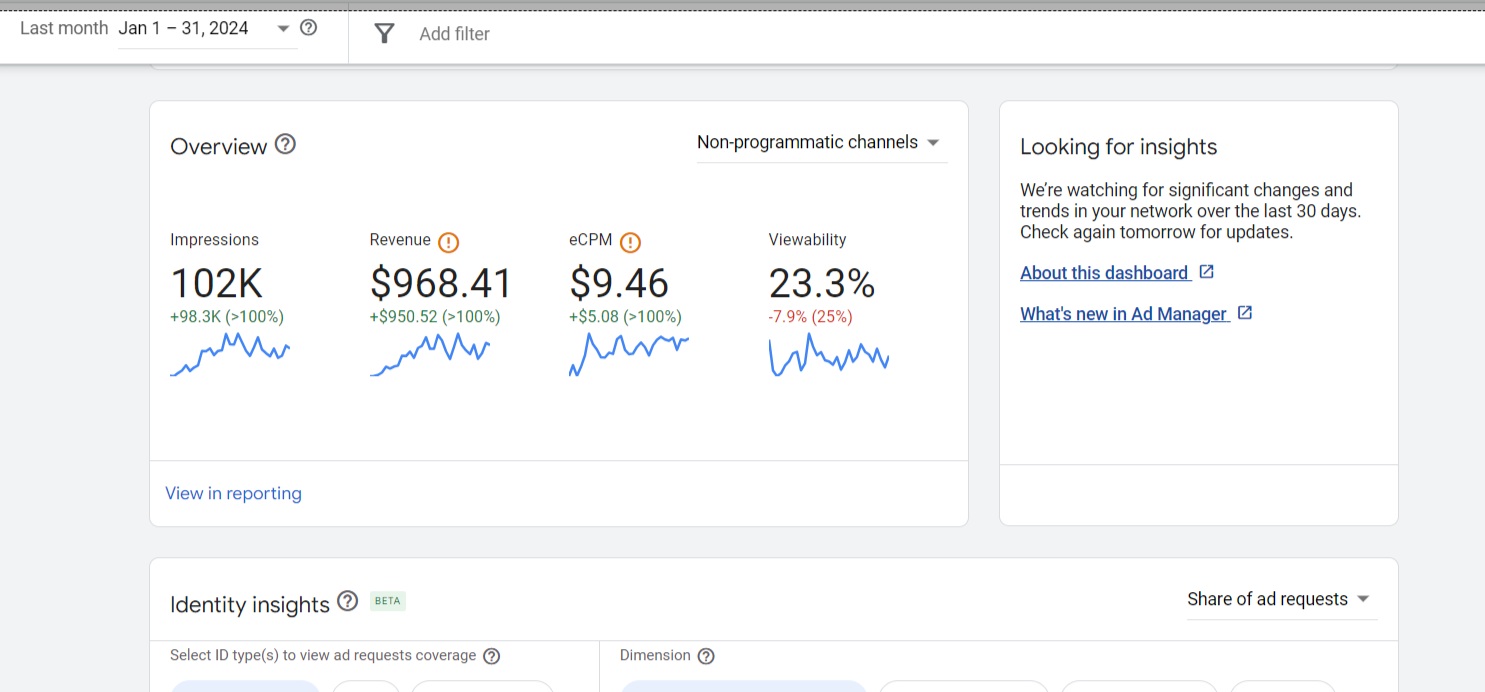
Task: Open About this dashboard link
Action: 1105,273
